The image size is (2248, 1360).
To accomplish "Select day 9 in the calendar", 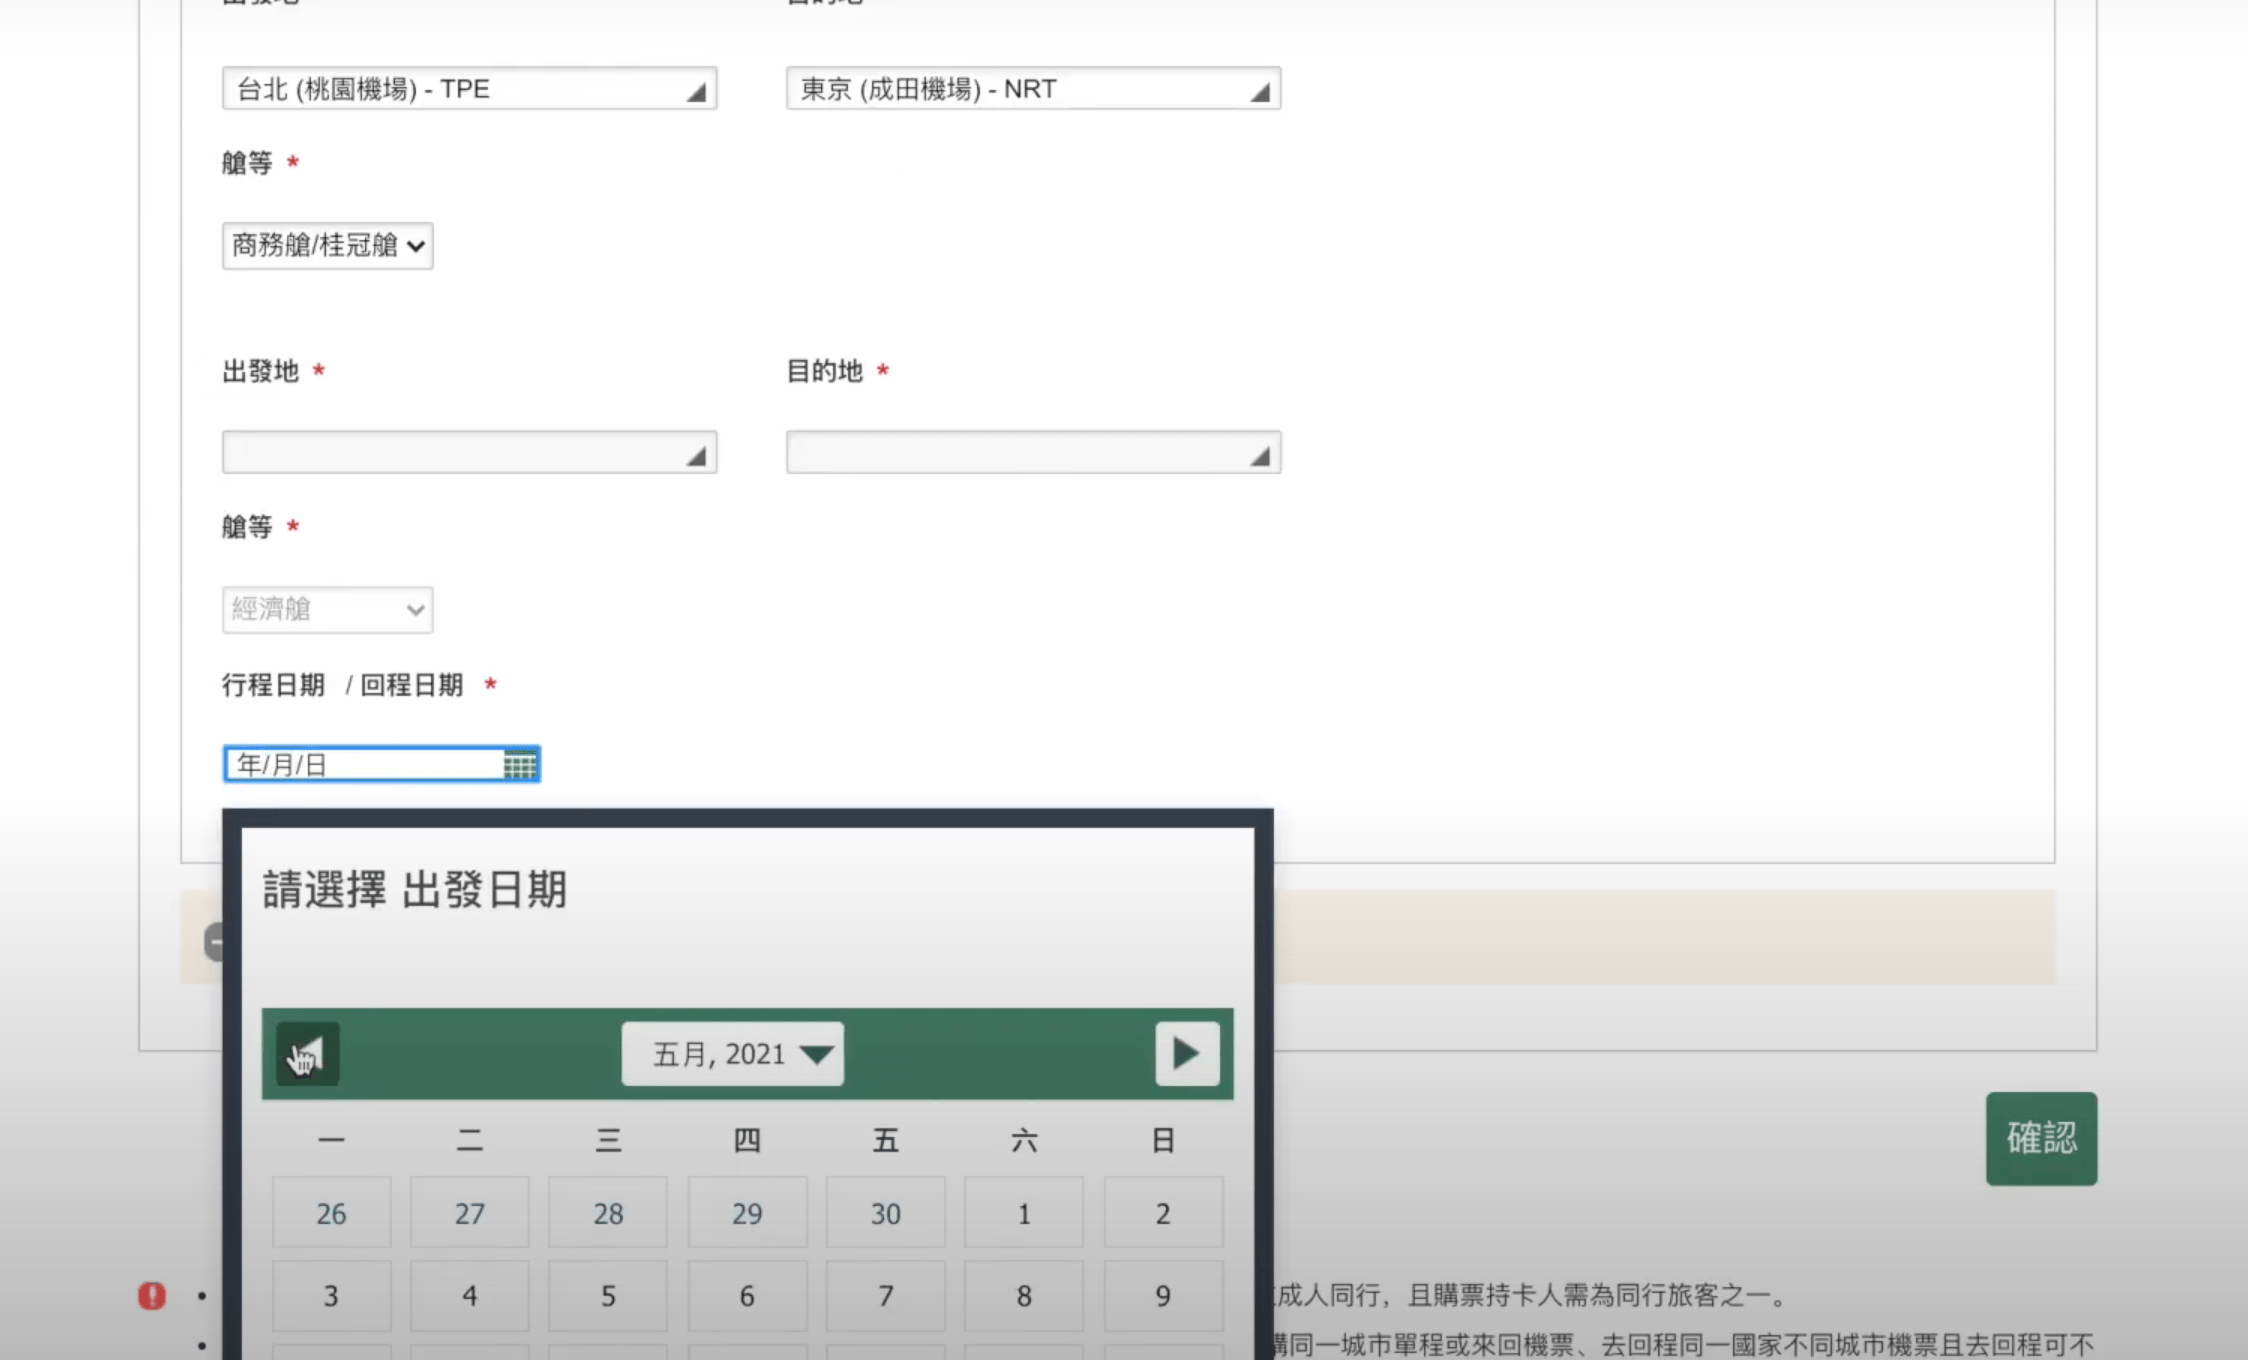I will tap(1163, 1296).
